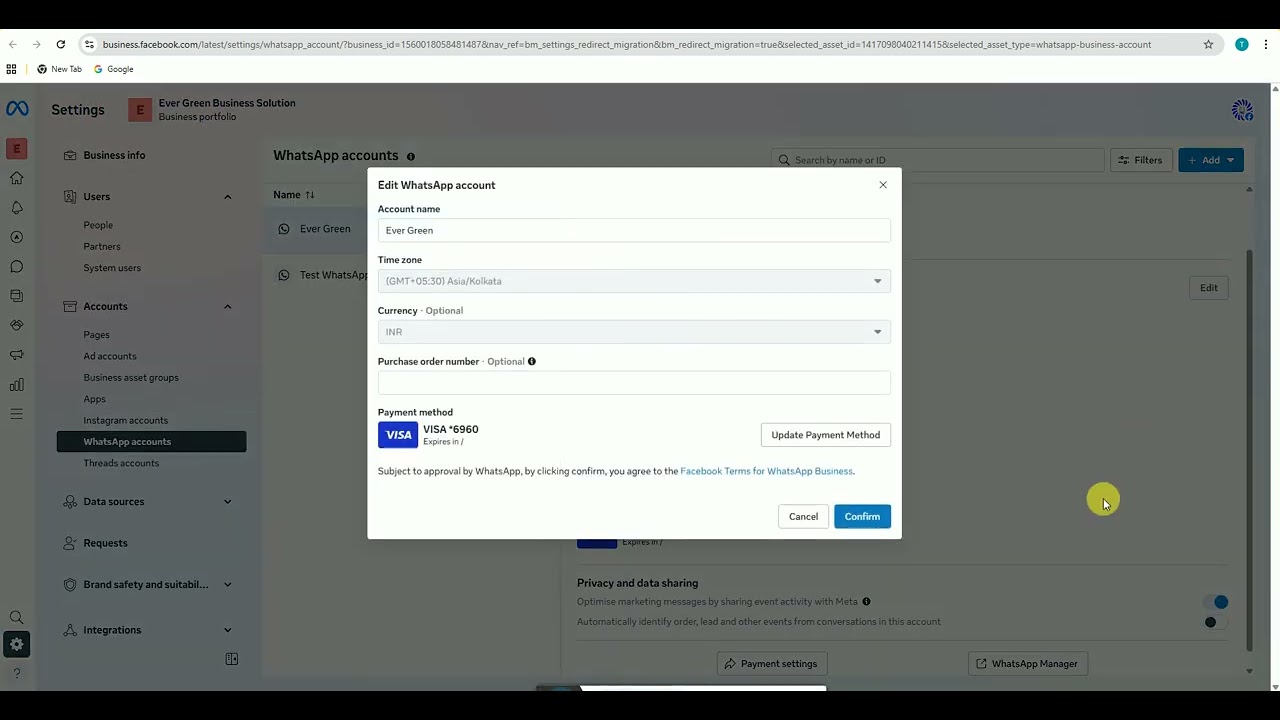This screenshot has height=720, width=1280.
Task: Open Payment settings button
Action: pos(771,664)
